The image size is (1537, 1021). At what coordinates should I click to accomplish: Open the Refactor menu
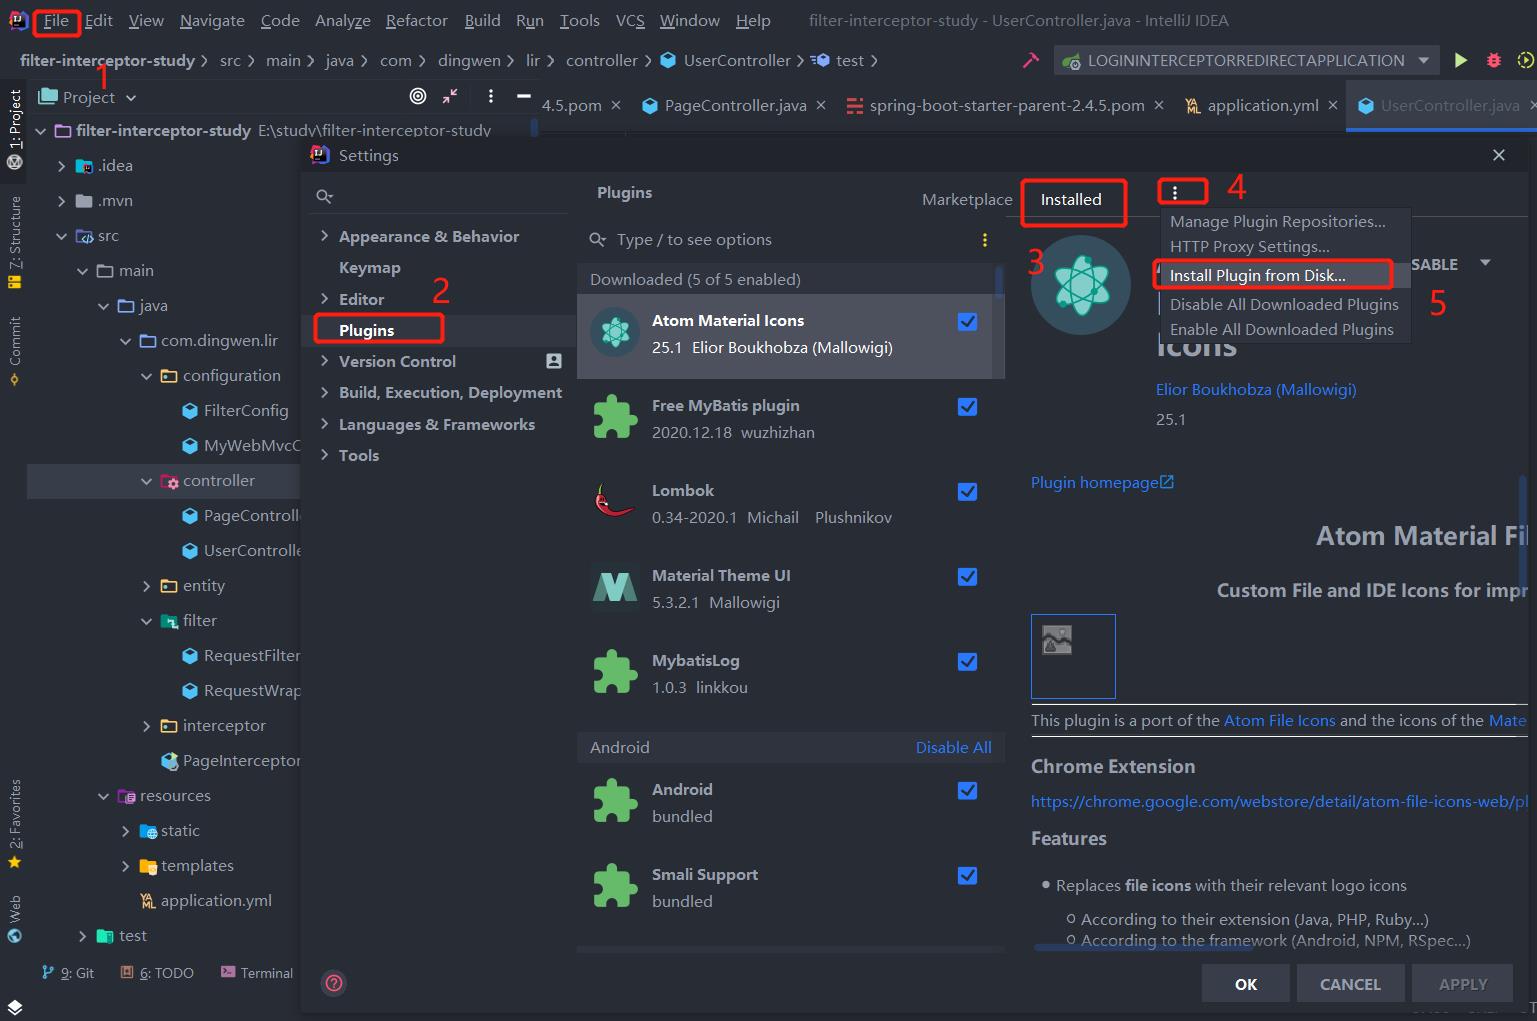tap(416, 20)
